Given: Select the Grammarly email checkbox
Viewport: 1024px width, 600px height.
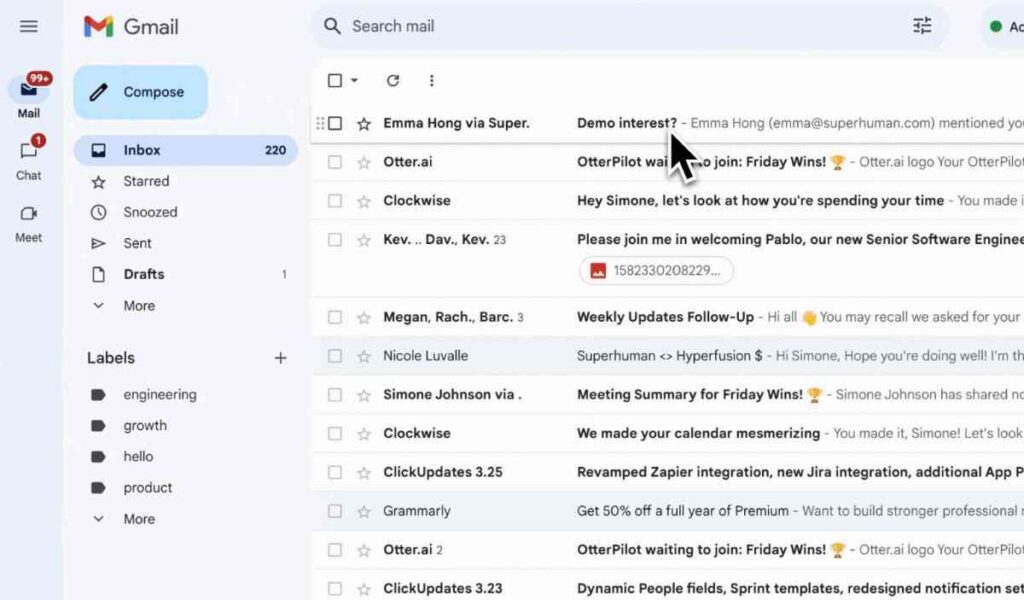Looking at the screenshot, I should [335, 511].
